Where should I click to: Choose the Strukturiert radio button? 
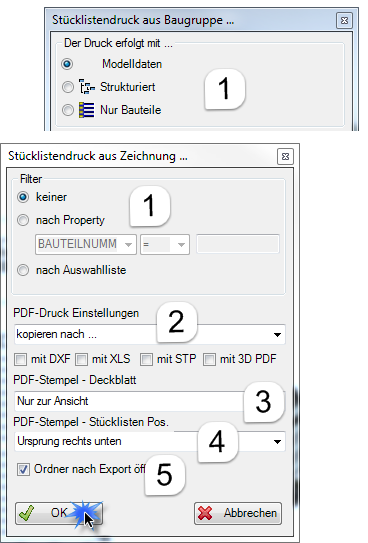tap(68, 87)
